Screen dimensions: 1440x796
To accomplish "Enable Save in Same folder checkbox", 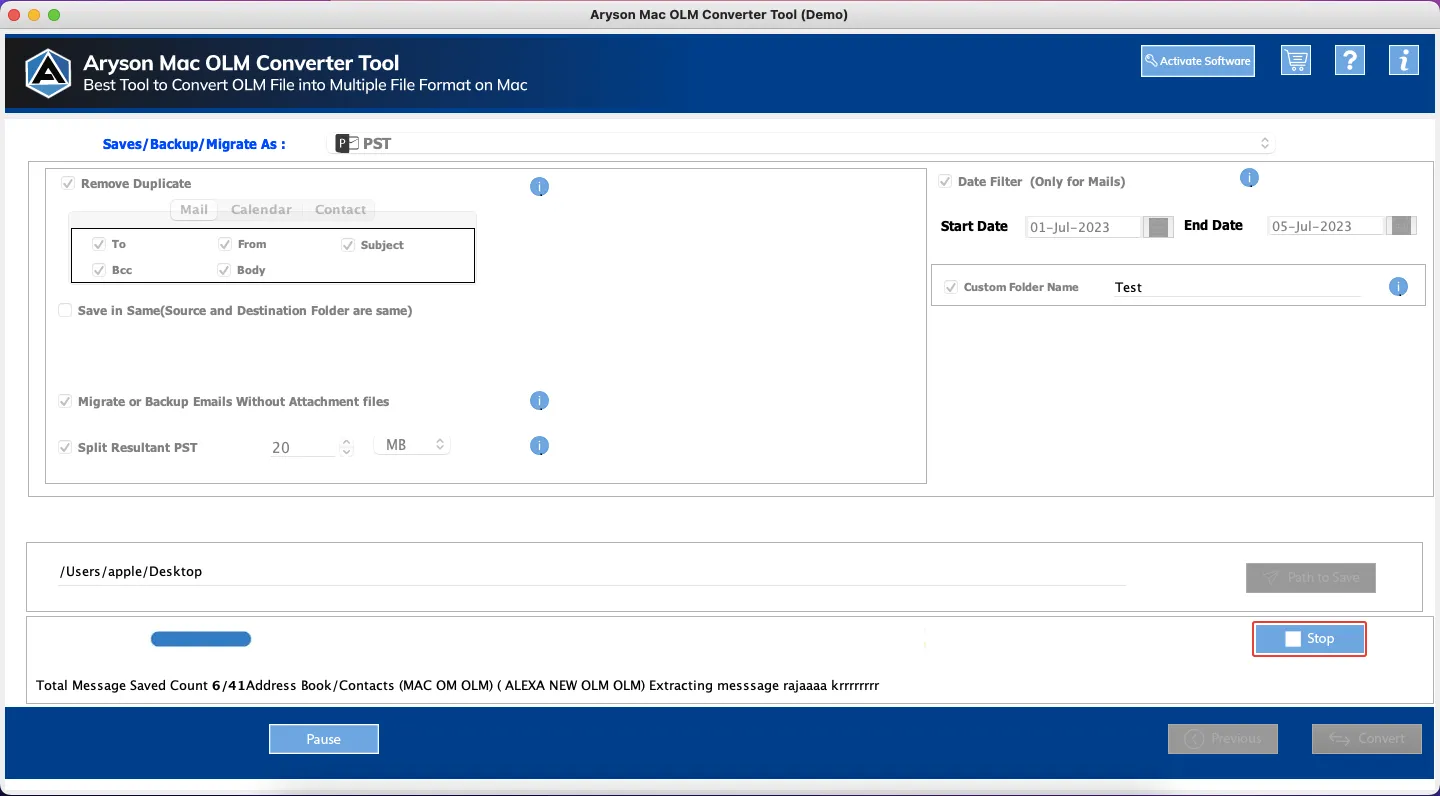I will pyautogui.click(x=65, y=311).
